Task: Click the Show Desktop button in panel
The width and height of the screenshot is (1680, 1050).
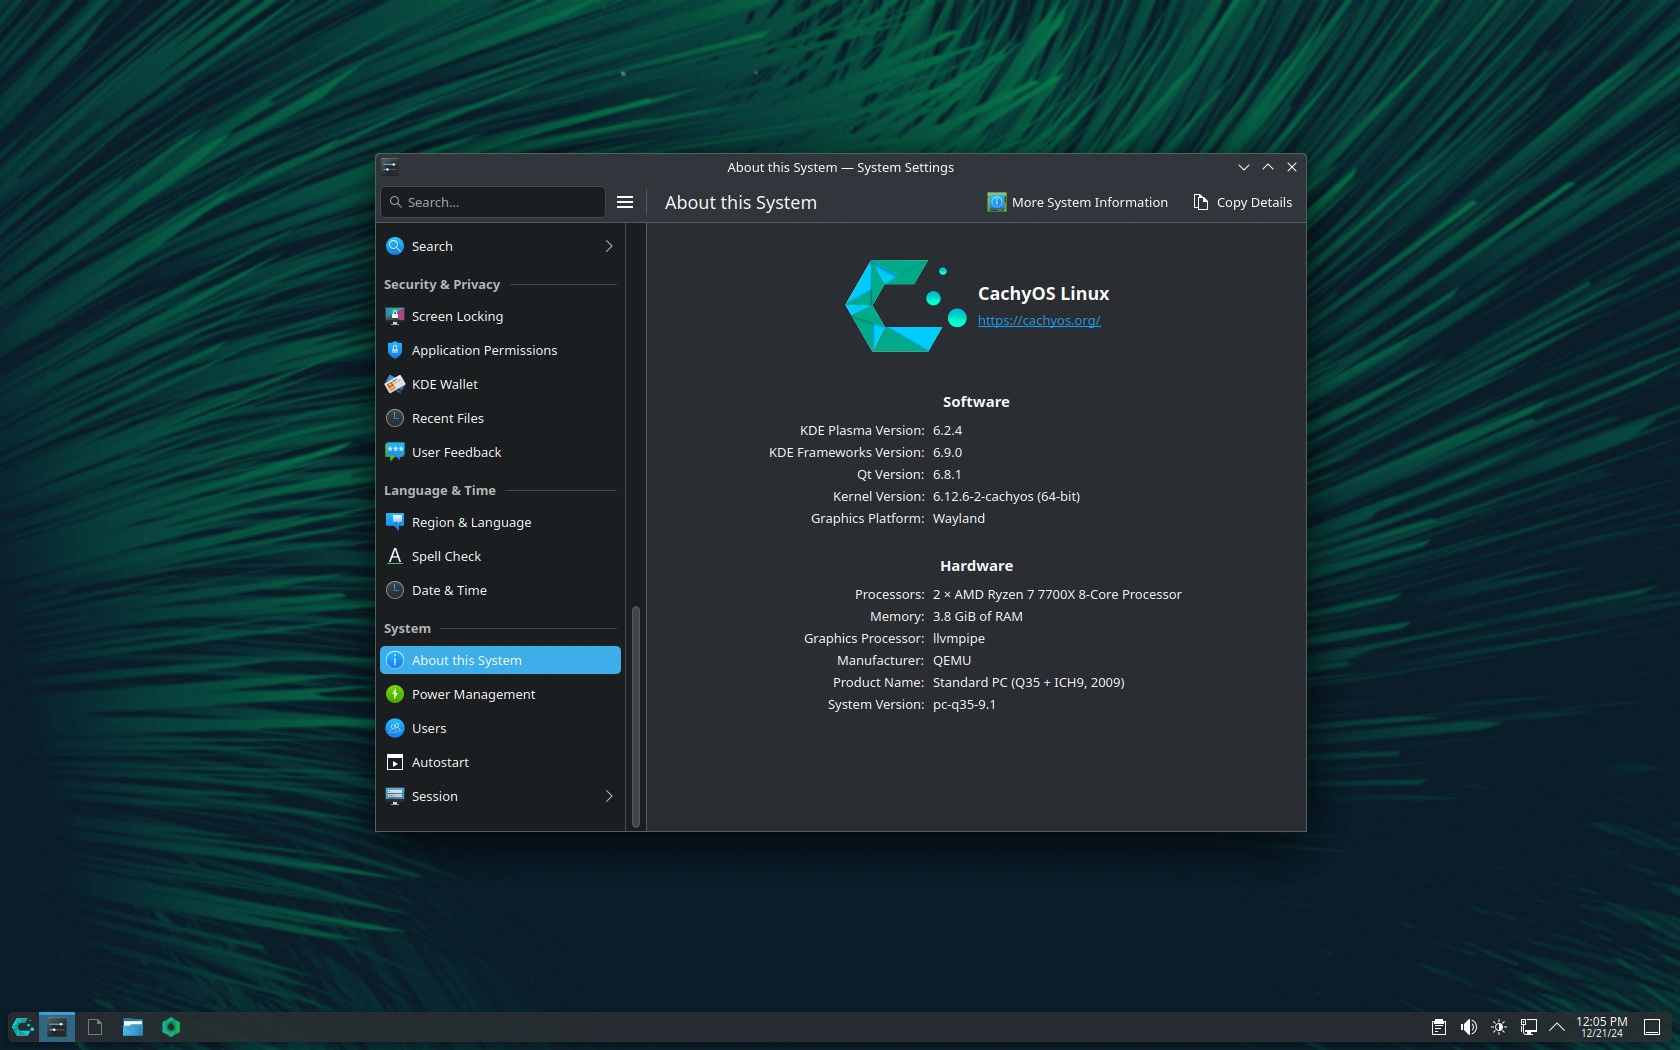Action: (1652, 1027)
